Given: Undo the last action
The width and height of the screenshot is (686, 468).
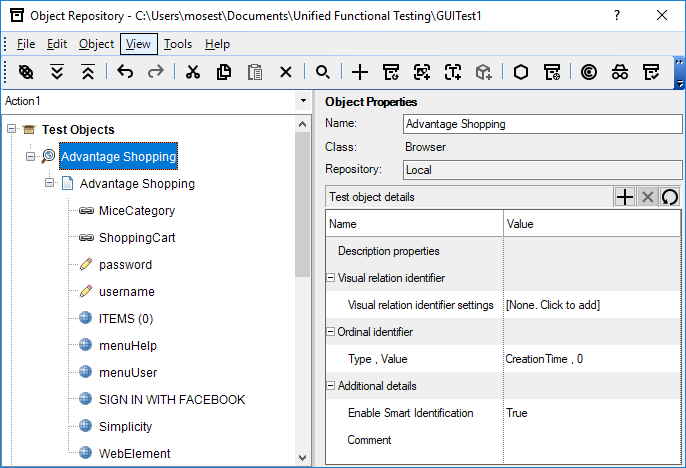Looking at the screenshot, I should click(125, 72).
